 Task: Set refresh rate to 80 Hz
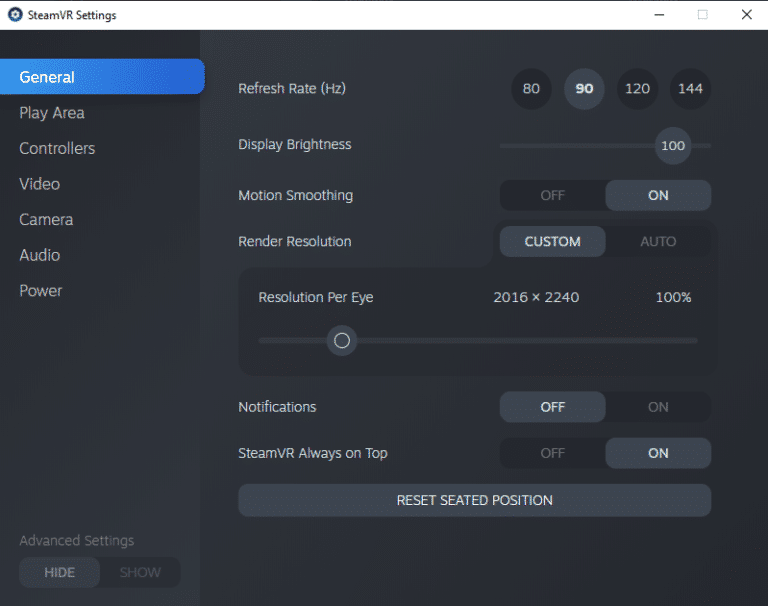point(531,89)
